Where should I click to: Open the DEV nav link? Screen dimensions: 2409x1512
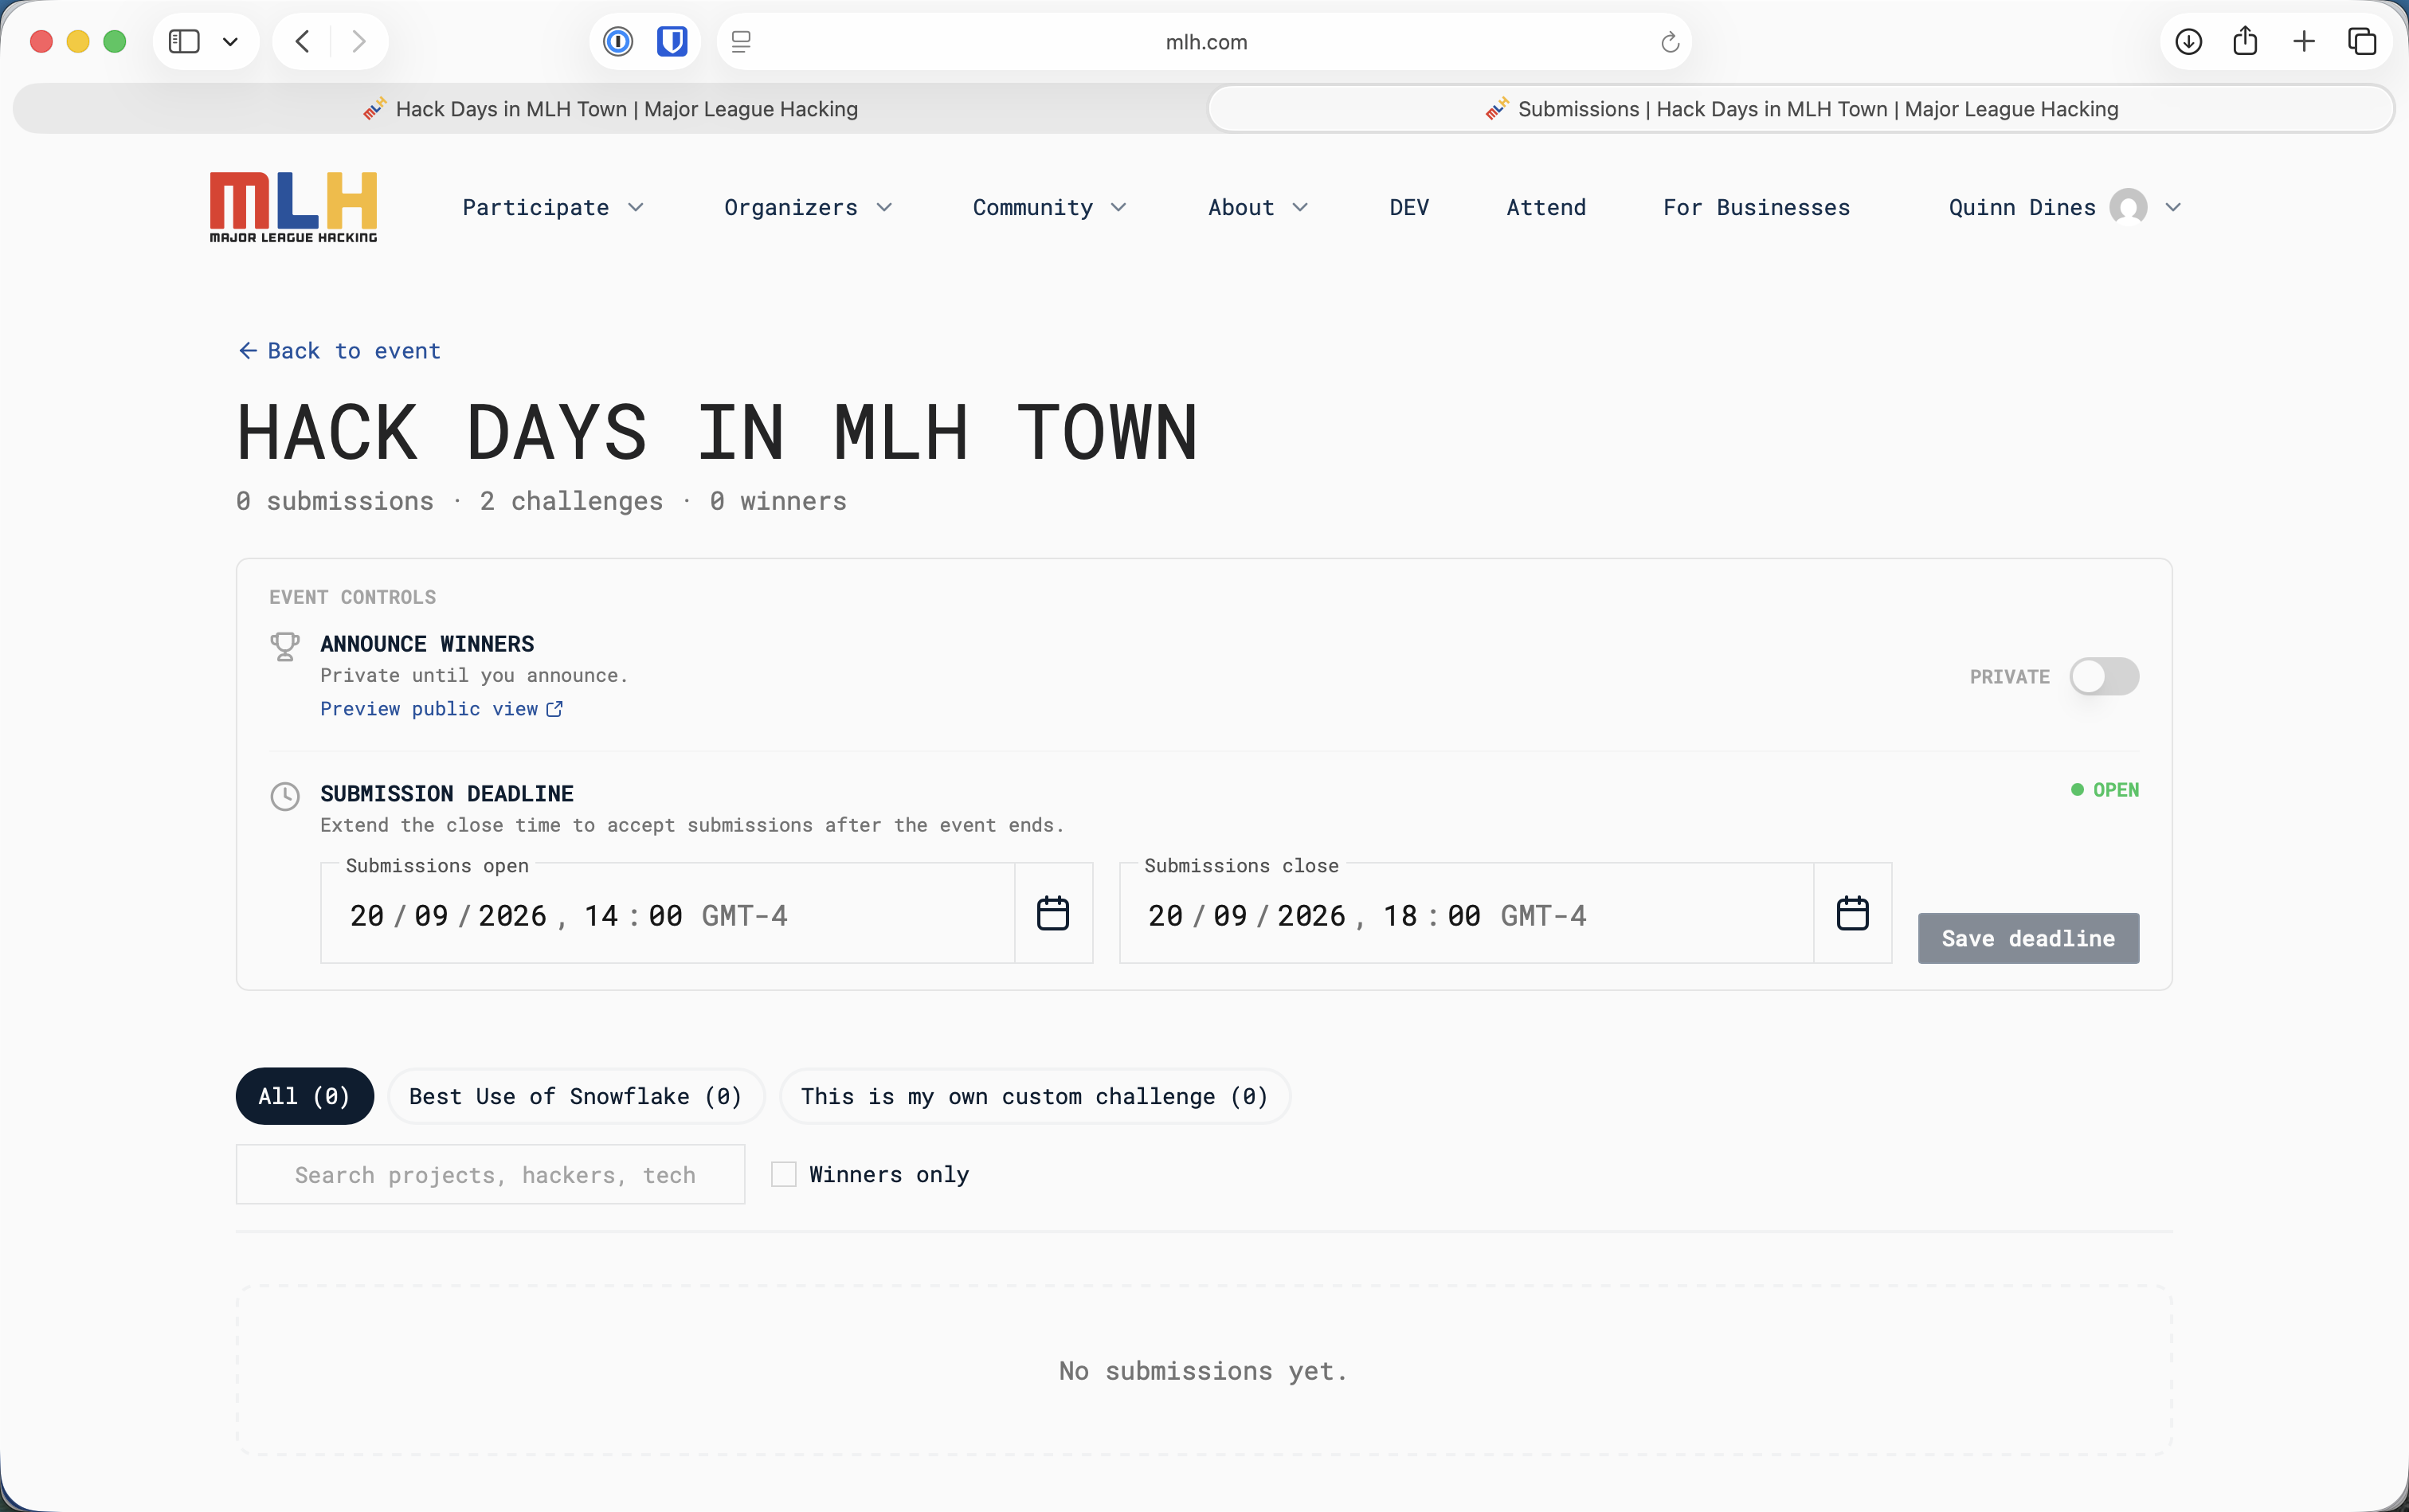point(1409,208)
